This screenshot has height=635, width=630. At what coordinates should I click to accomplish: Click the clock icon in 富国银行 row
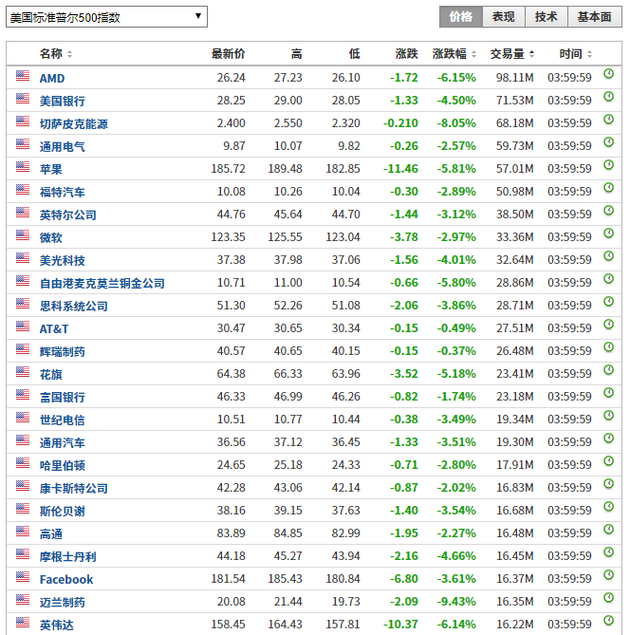click(609, 392)
